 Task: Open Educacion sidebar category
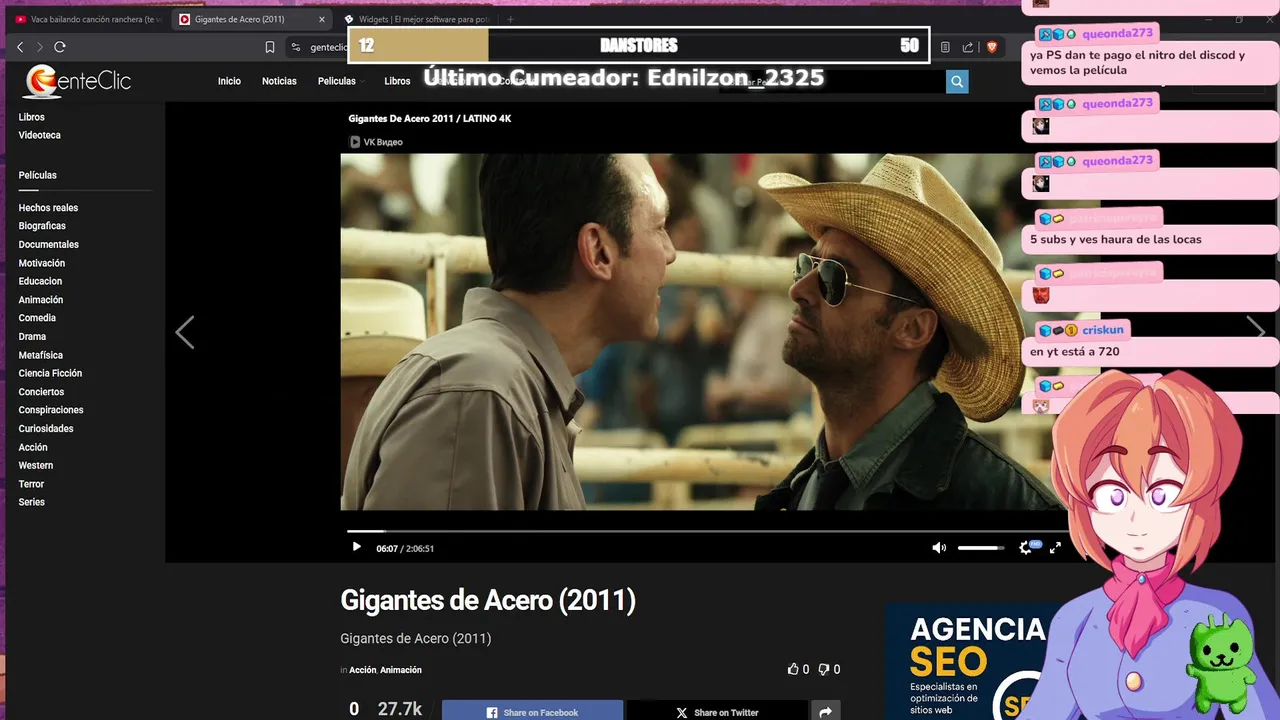pyautogui.click(x=40, y=281)
